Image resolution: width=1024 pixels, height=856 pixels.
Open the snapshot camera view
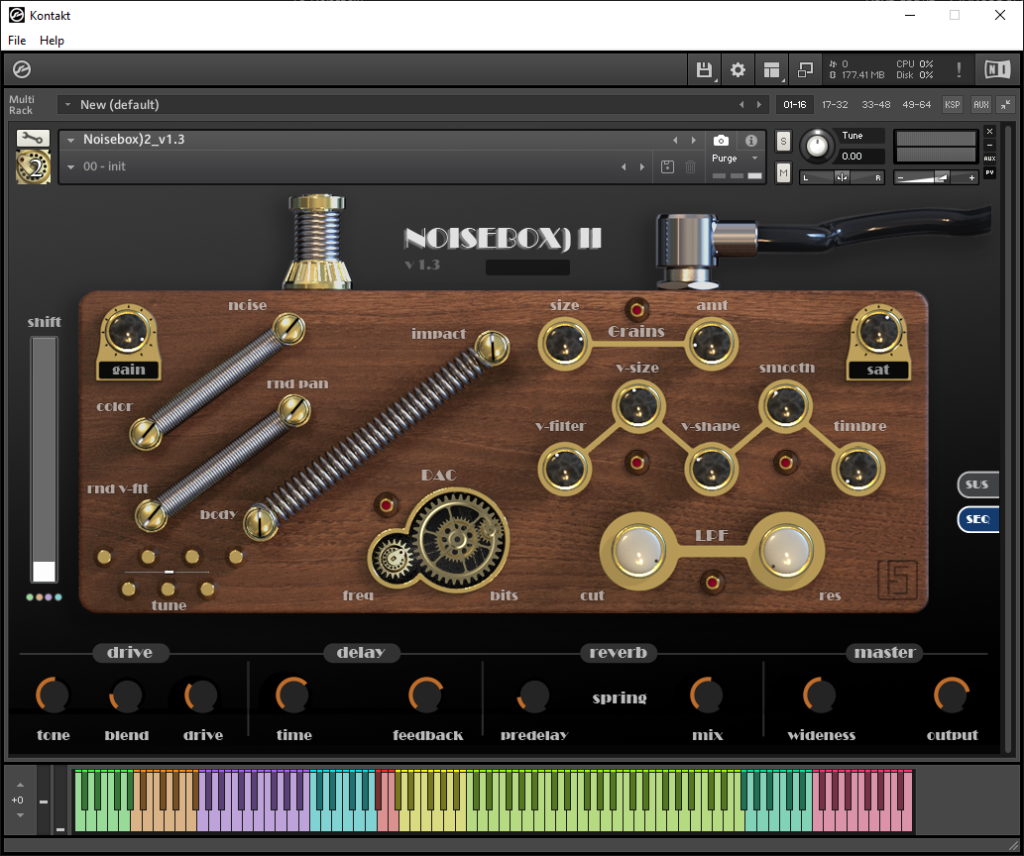(721, 140)
